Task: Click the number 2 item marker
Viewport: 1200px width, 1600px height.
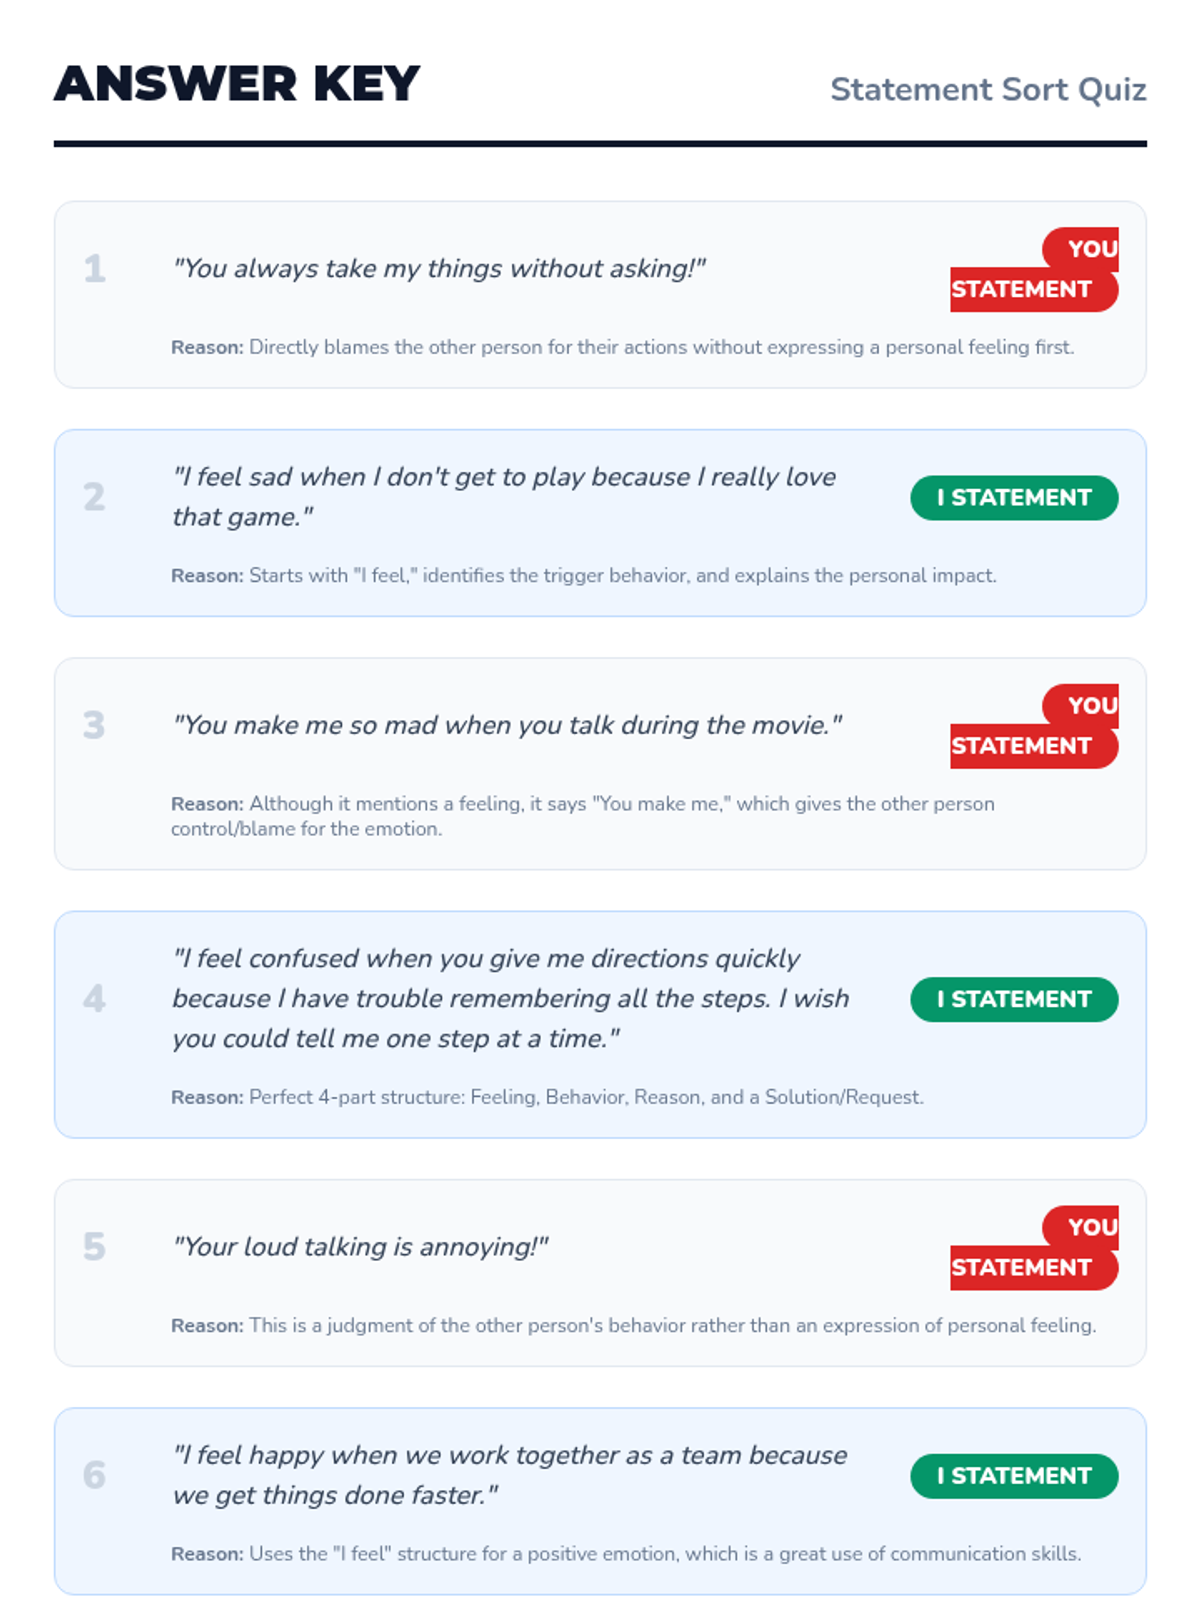Action: (x=94, y=496)
